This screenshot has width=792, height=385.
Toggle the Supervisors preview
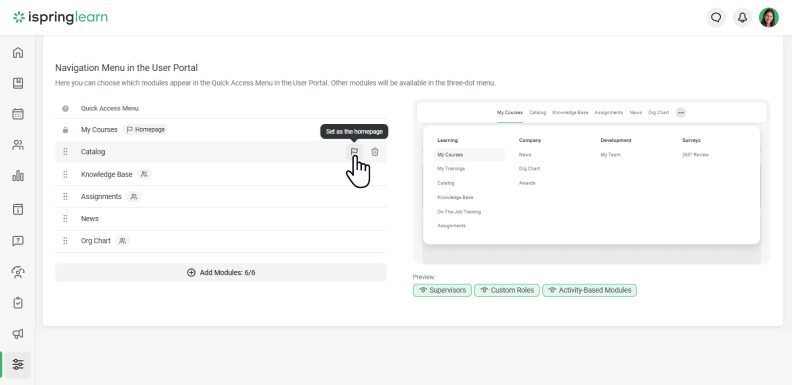click(x=442, y=290)
